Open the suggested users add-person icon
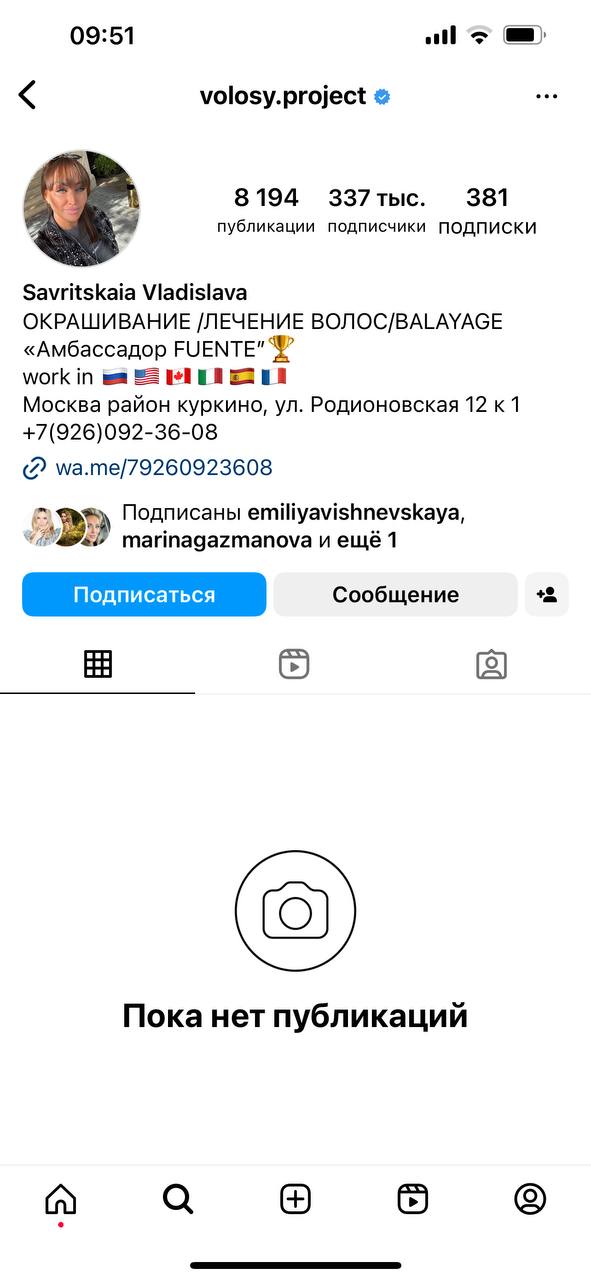 click(x=546, y=594)
